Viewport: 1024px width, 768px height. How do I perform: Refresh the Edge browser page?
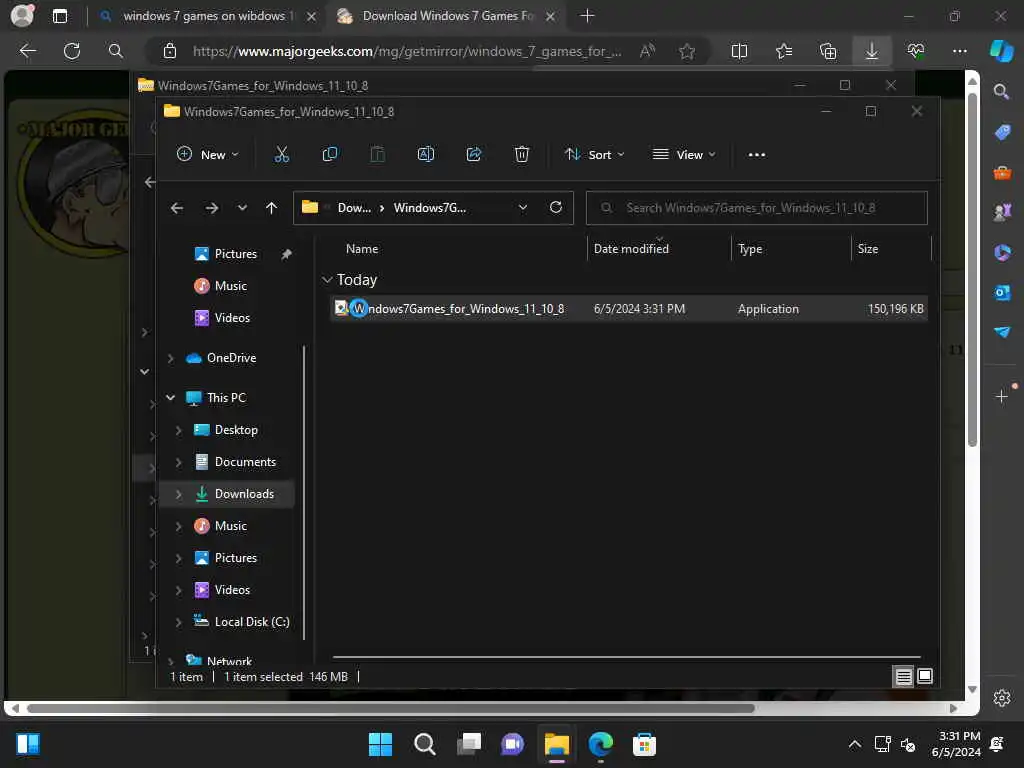coord(72,51)
